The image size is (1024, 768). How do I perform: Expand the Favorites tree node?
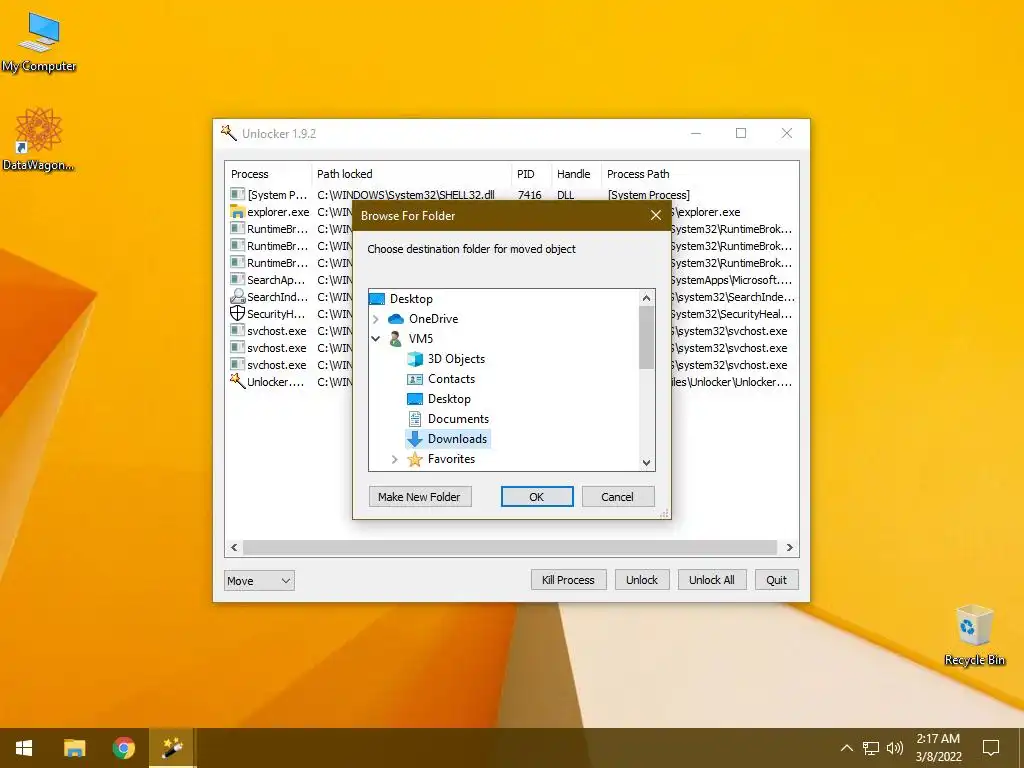tap(394, 460)
